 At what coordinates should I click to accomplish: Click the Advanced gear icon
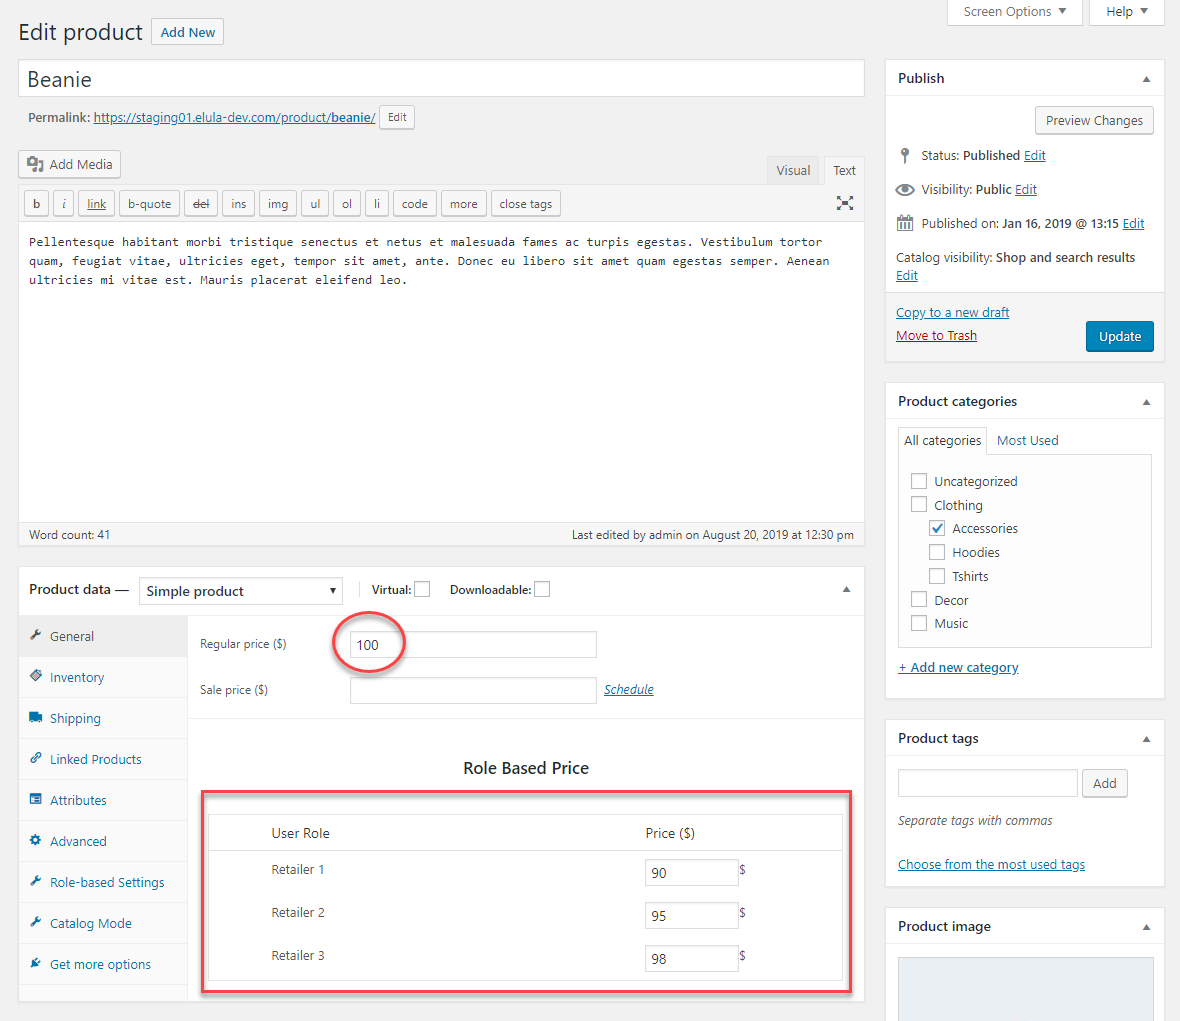(35, 840)
